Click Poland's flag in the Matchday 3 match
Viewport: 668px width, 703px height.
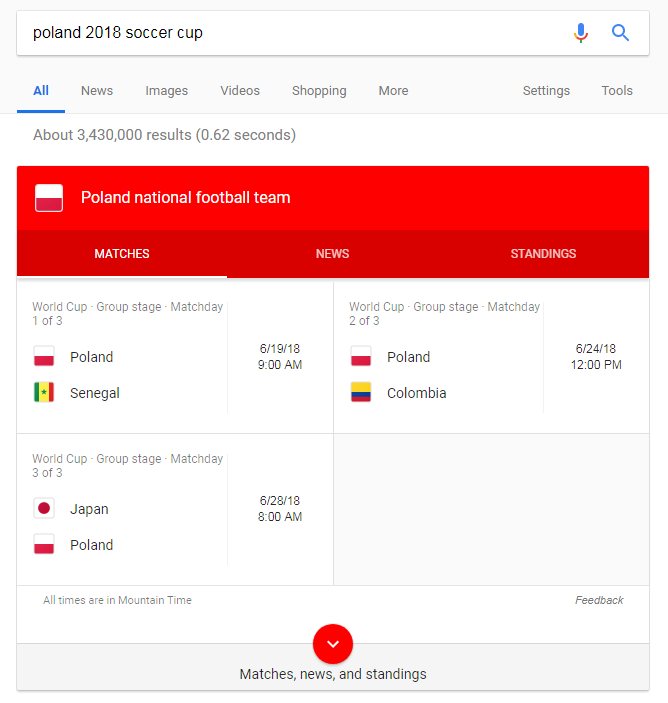(x=44, y=544)
